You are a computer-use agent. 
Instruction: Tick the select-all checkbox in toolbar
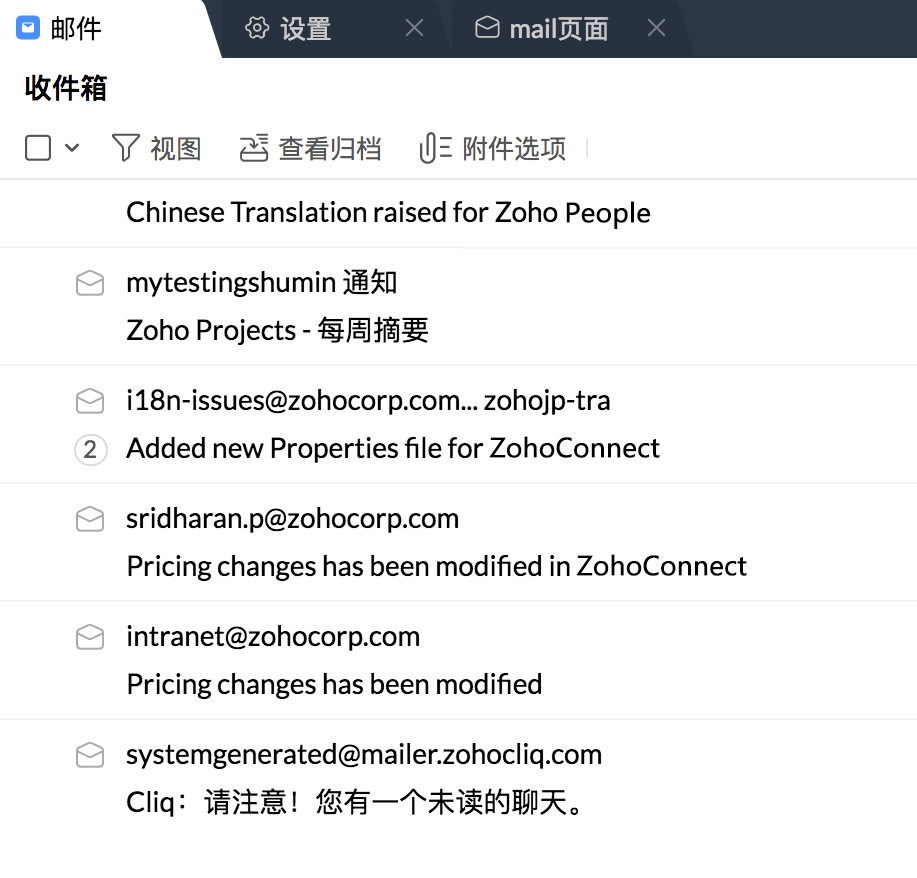[x=38, y=148]
